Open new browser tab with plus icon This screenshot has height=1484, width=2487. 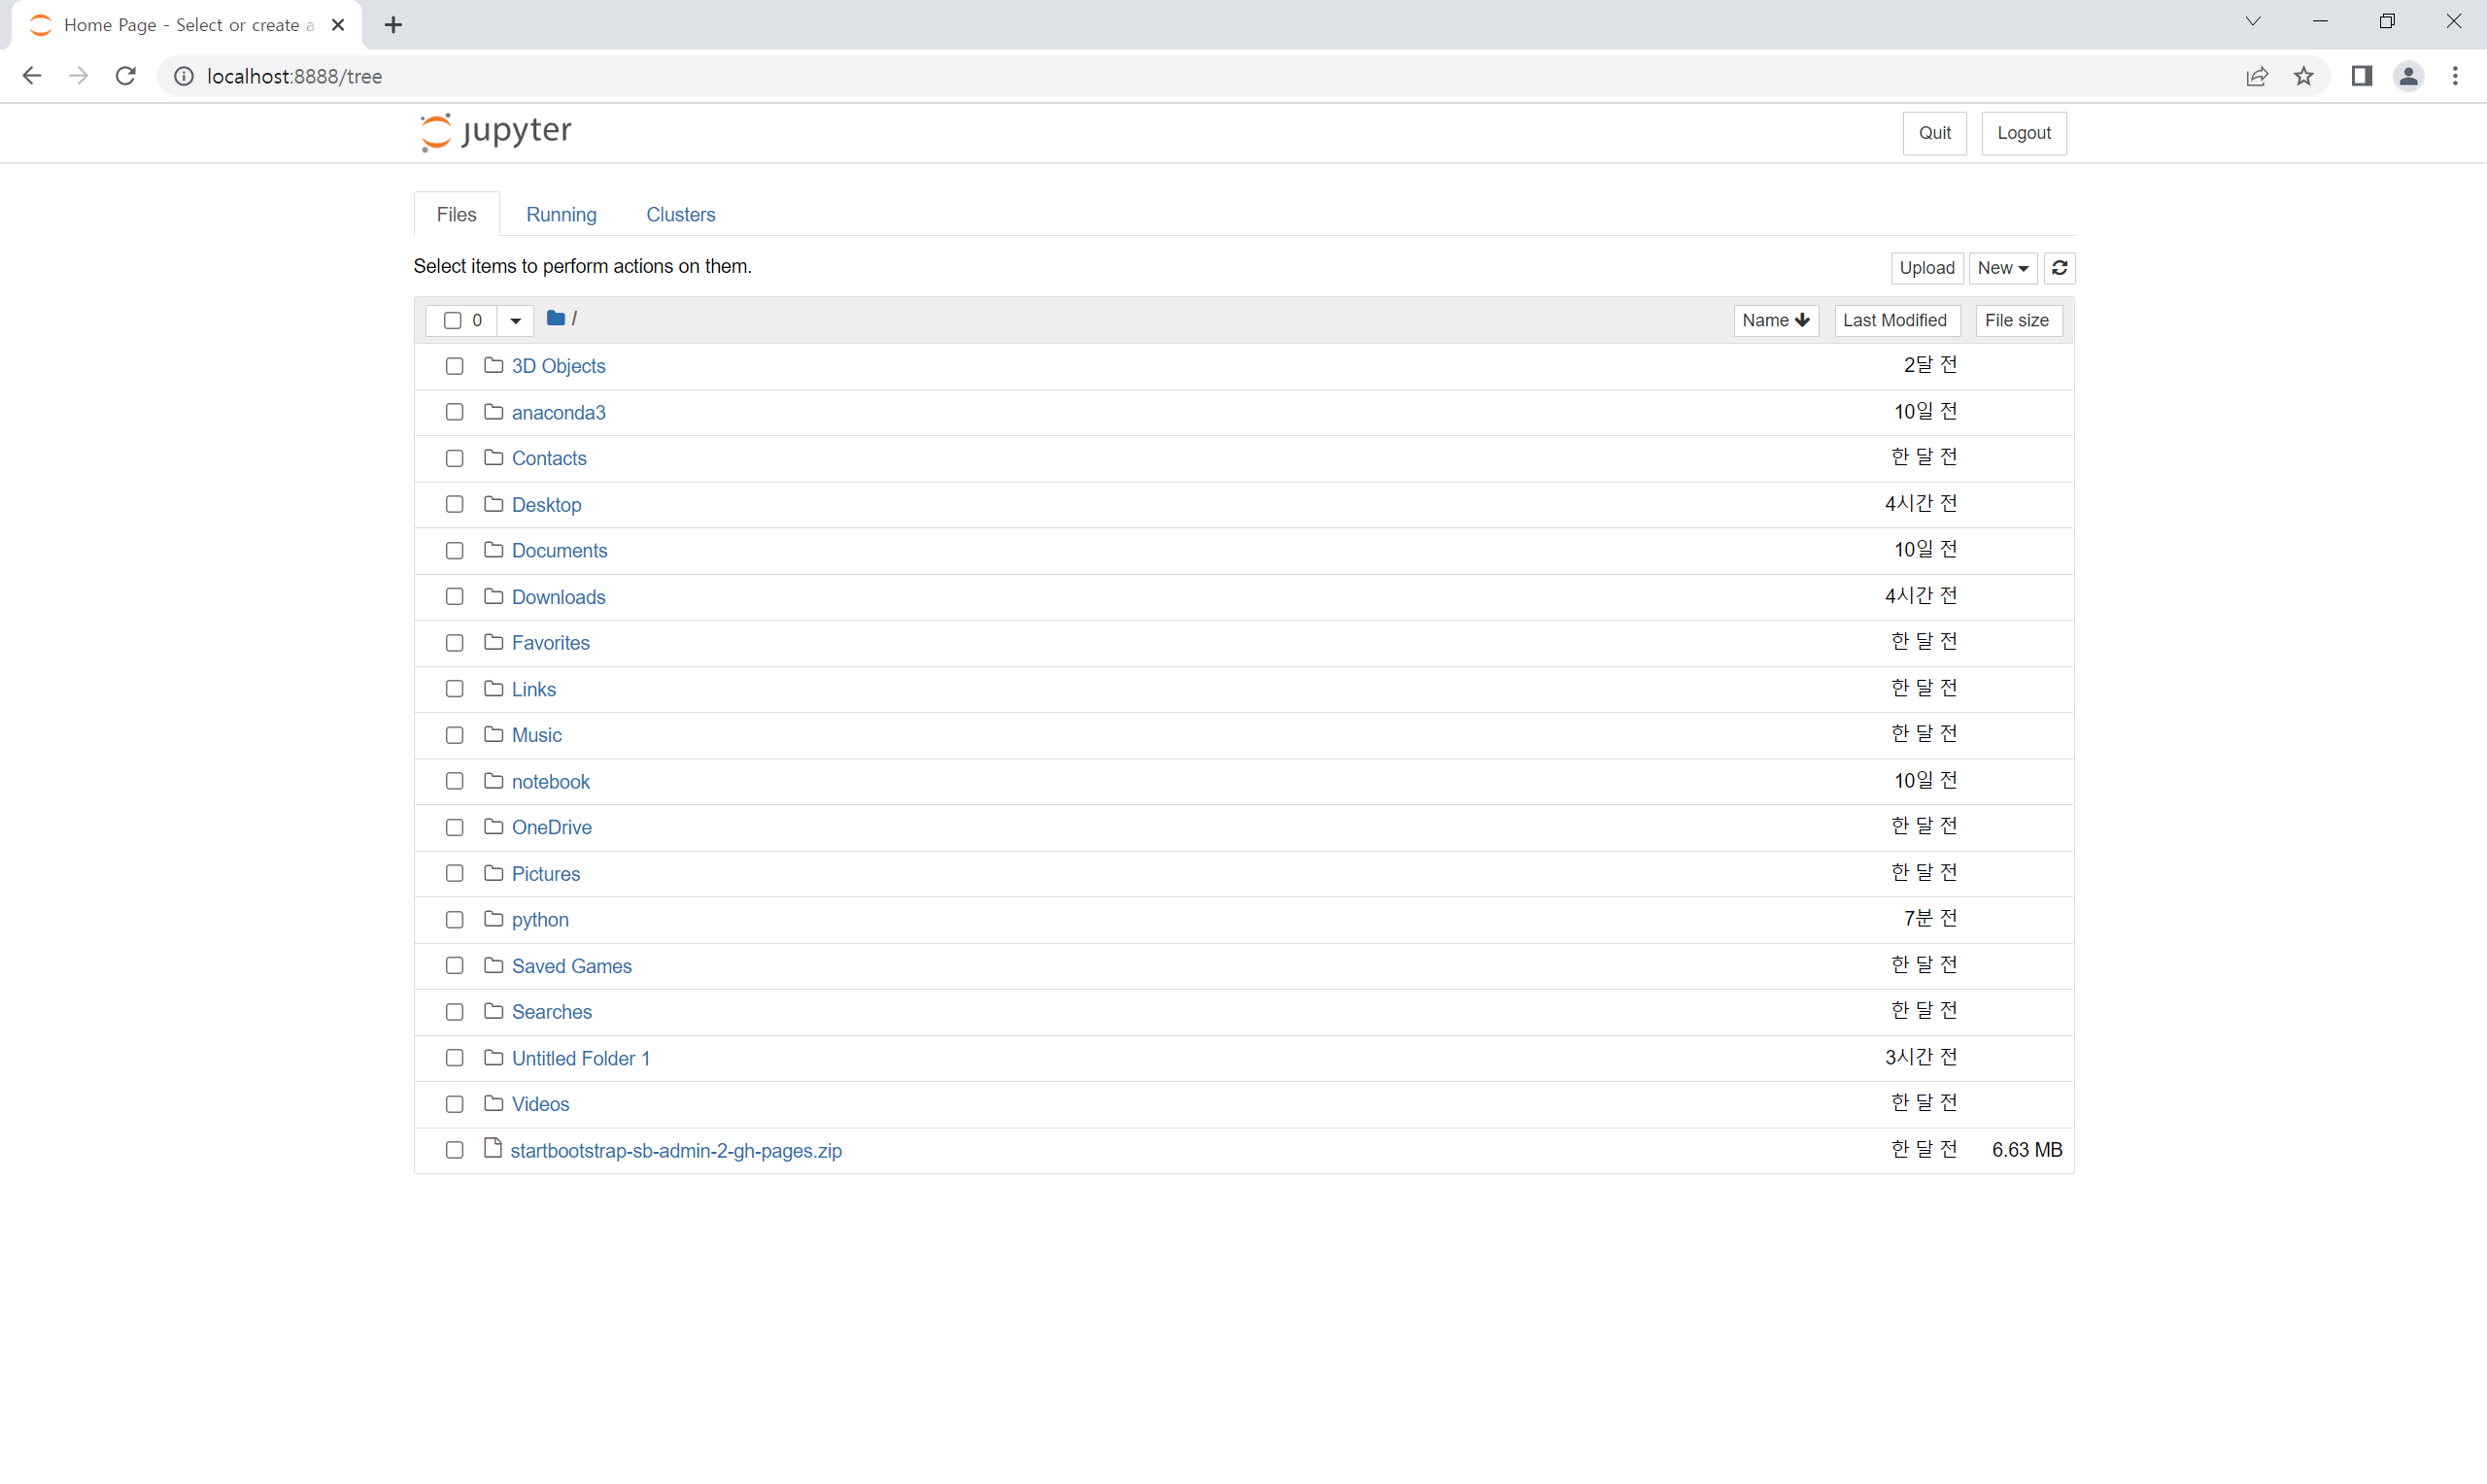(x=393, y=25)
